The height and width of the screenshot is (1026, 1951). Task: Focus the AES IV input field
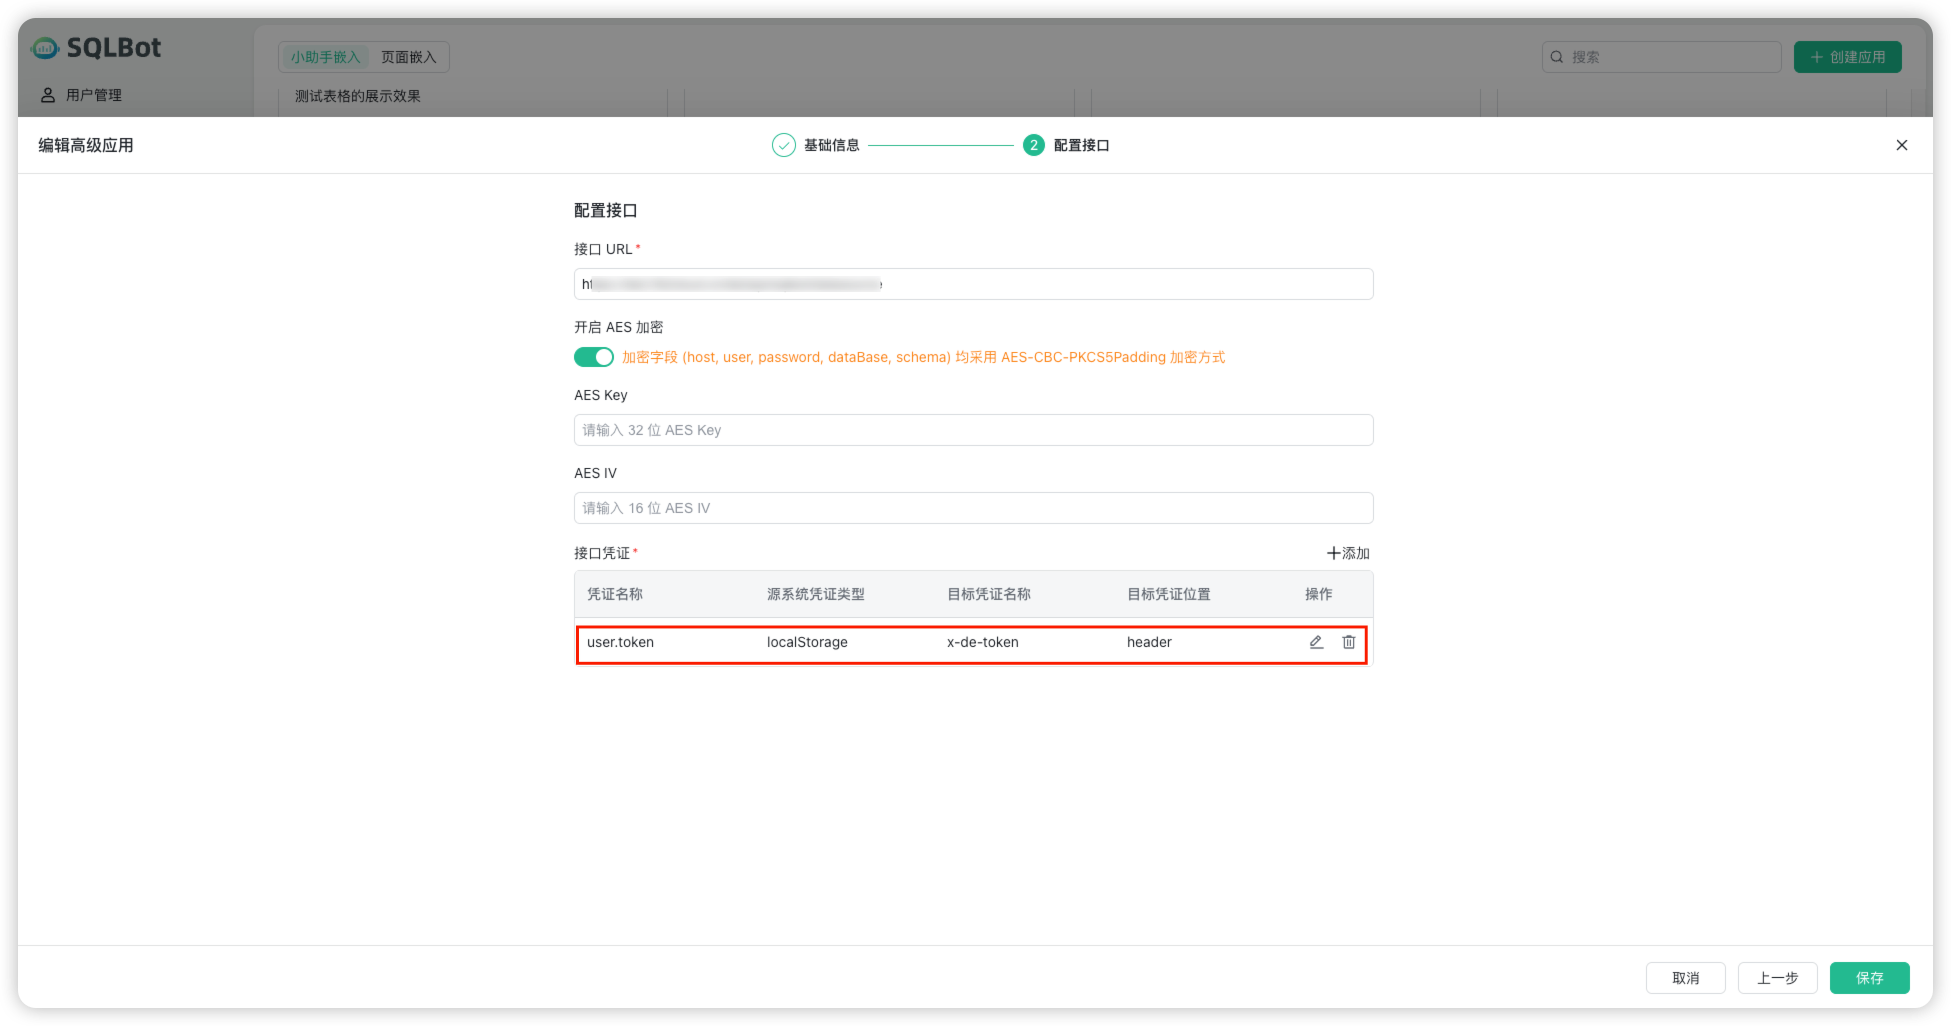[x=973, y=508]
